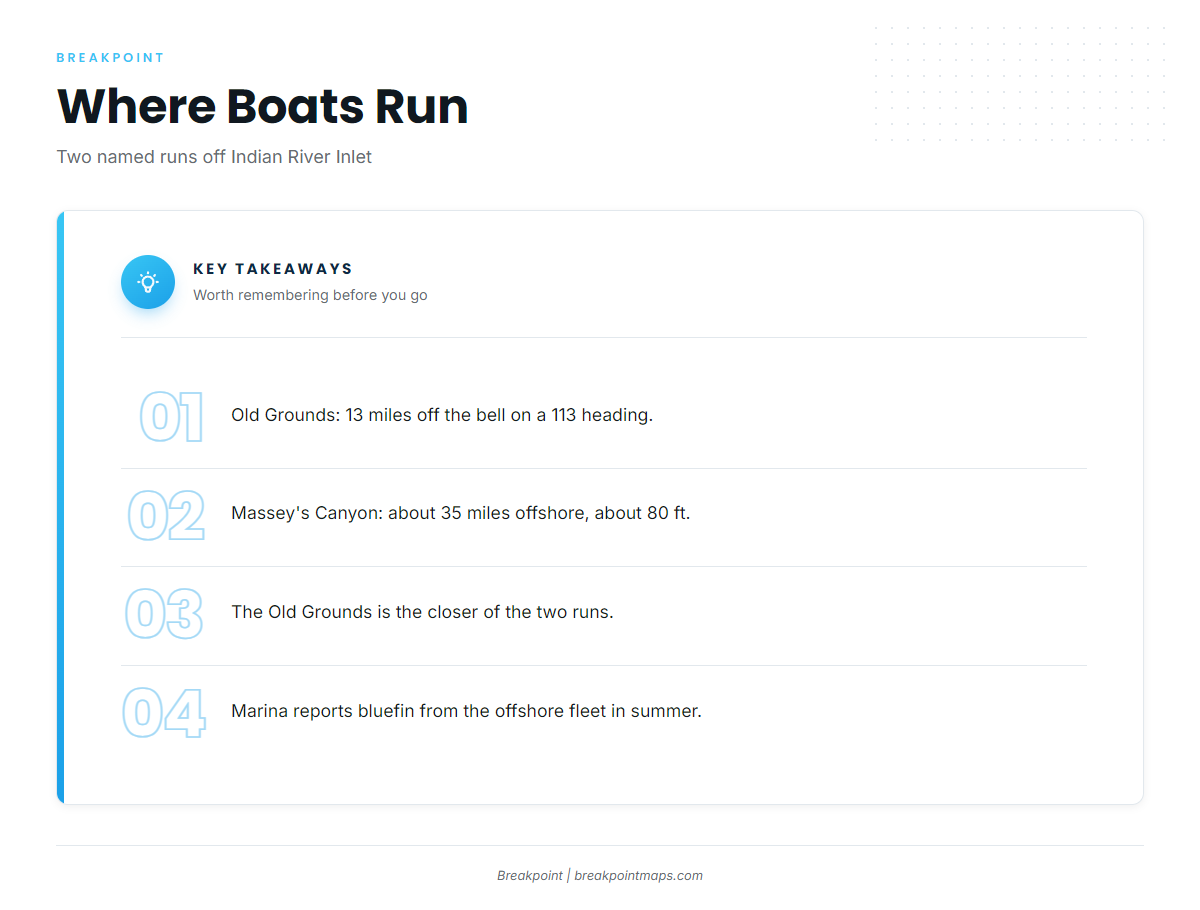The width and height of the screenshot is (1200, 910).
Task: Click the Breakpoint name in the footer
Action: 530,876
